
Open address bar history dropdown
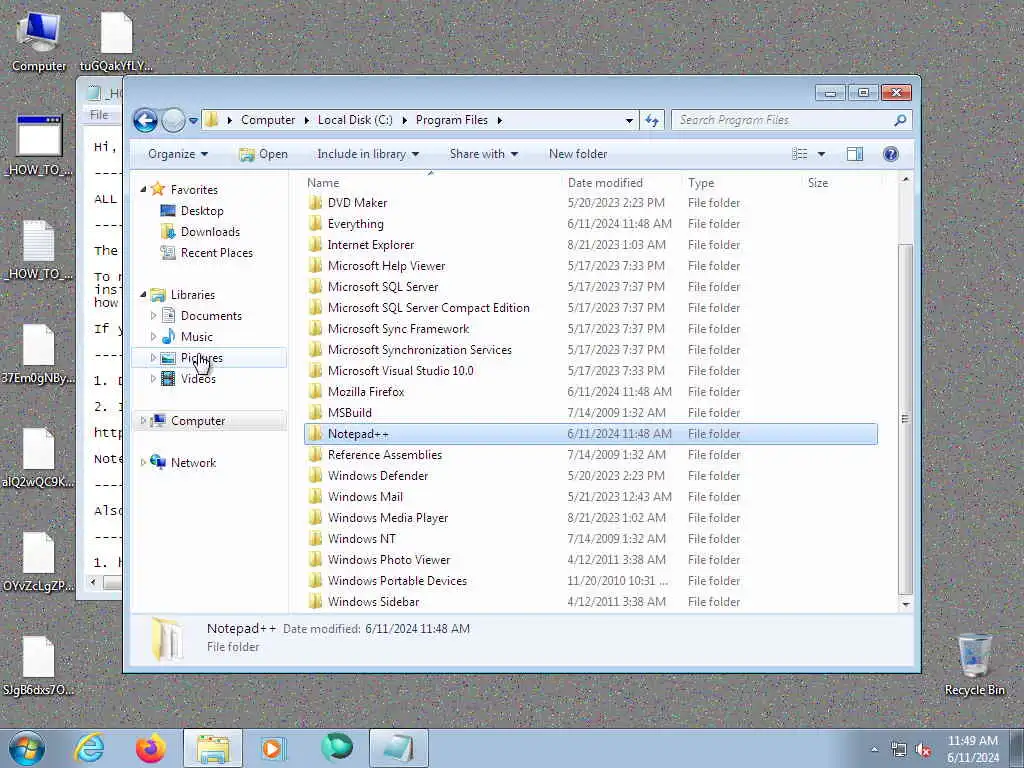(x=629, y=121)
